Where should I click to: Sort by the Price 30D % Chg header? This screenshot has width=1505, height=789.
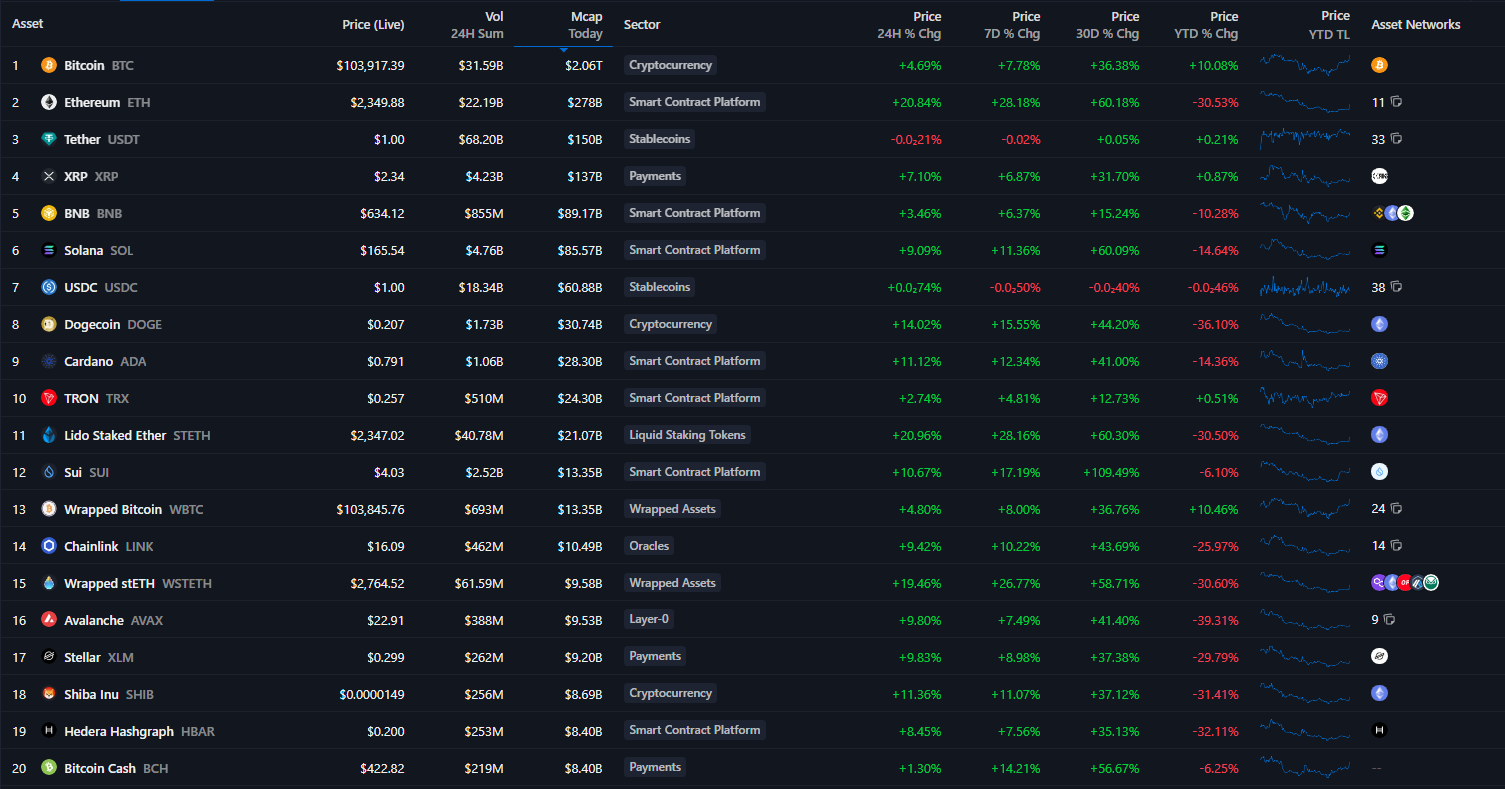point(1107,25)
